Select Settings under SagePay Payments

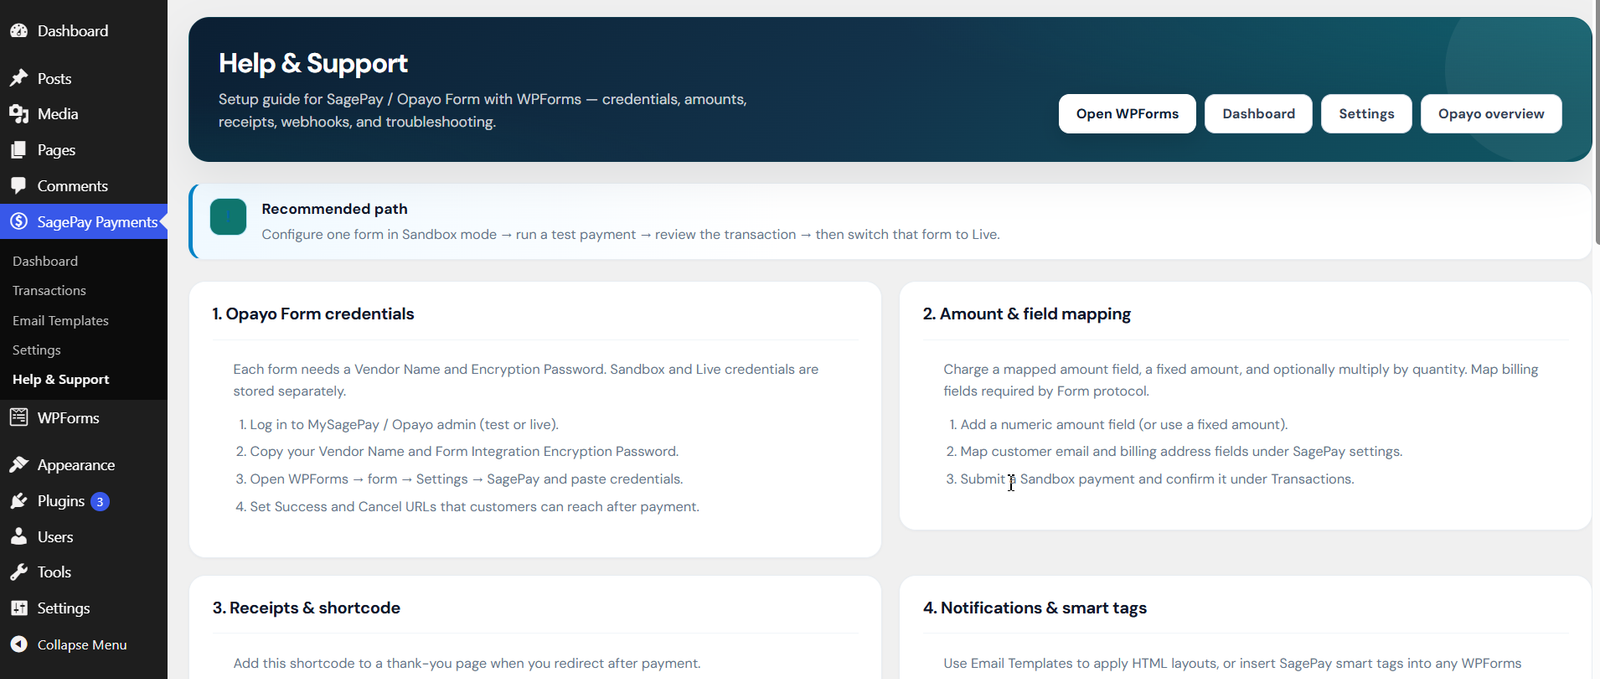(x=36, y=350)
